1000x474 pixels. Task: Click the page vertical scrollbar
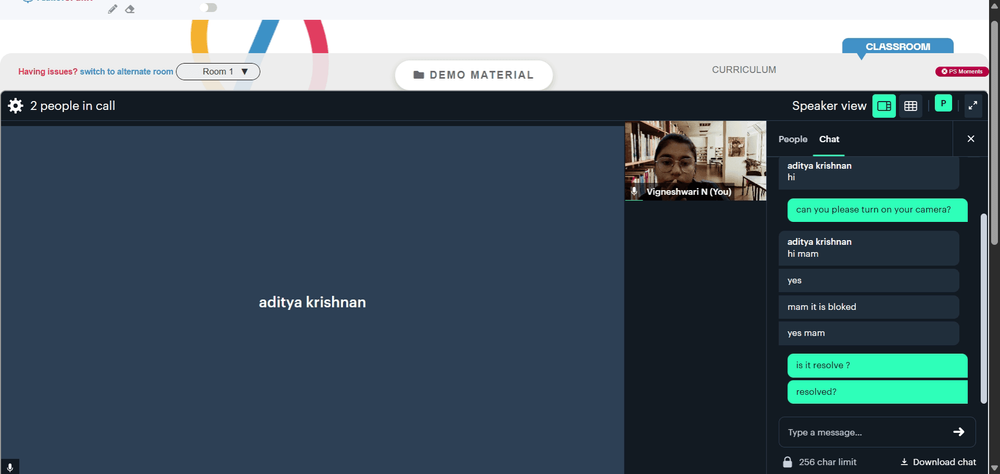pos(995,131)
